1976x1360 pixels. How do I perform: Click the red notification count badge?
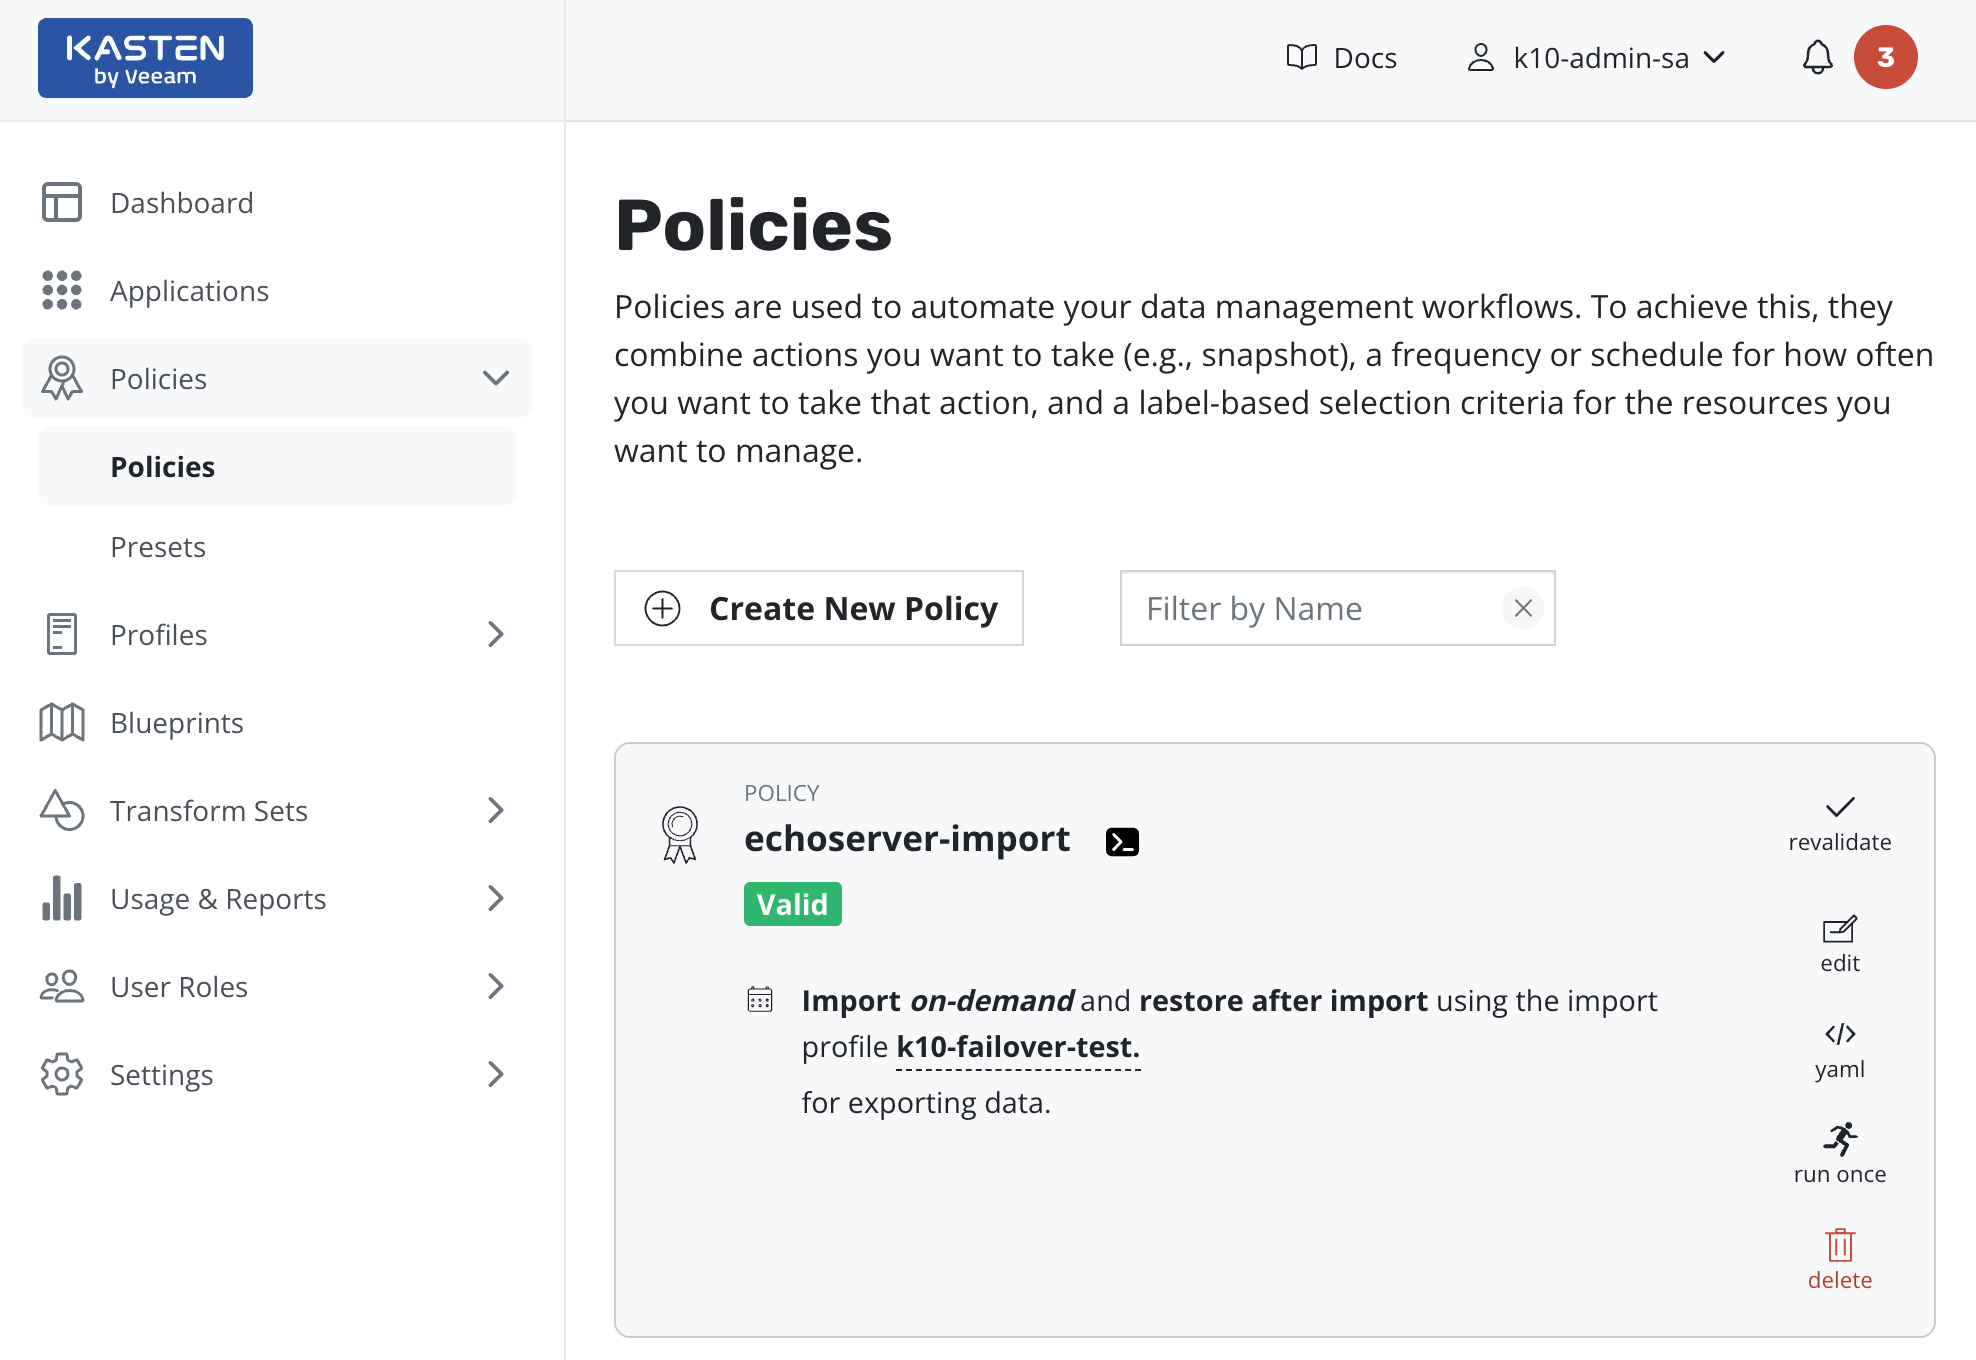click(1885, 58)
